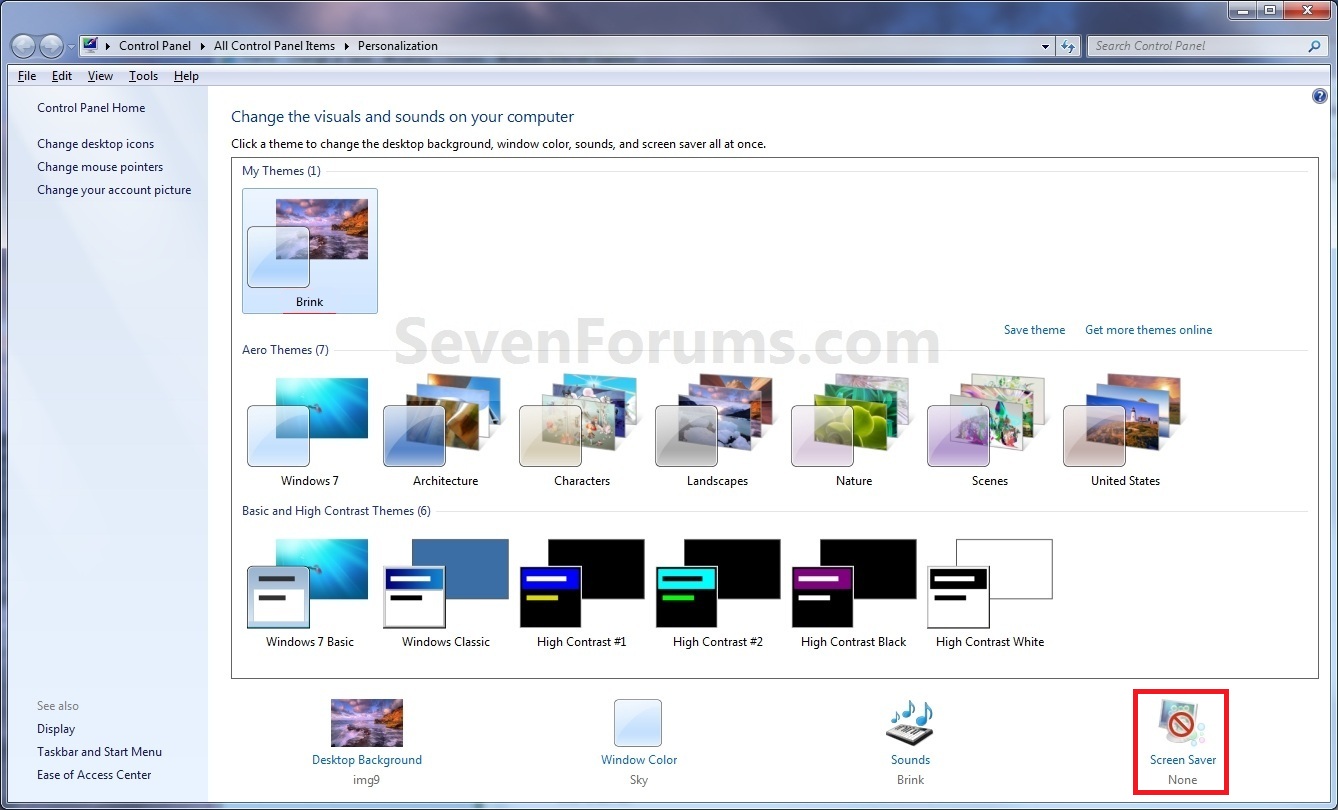The image size is (1338, 810).
Task: Open Get more themes online
Action: pos(1148,329)
